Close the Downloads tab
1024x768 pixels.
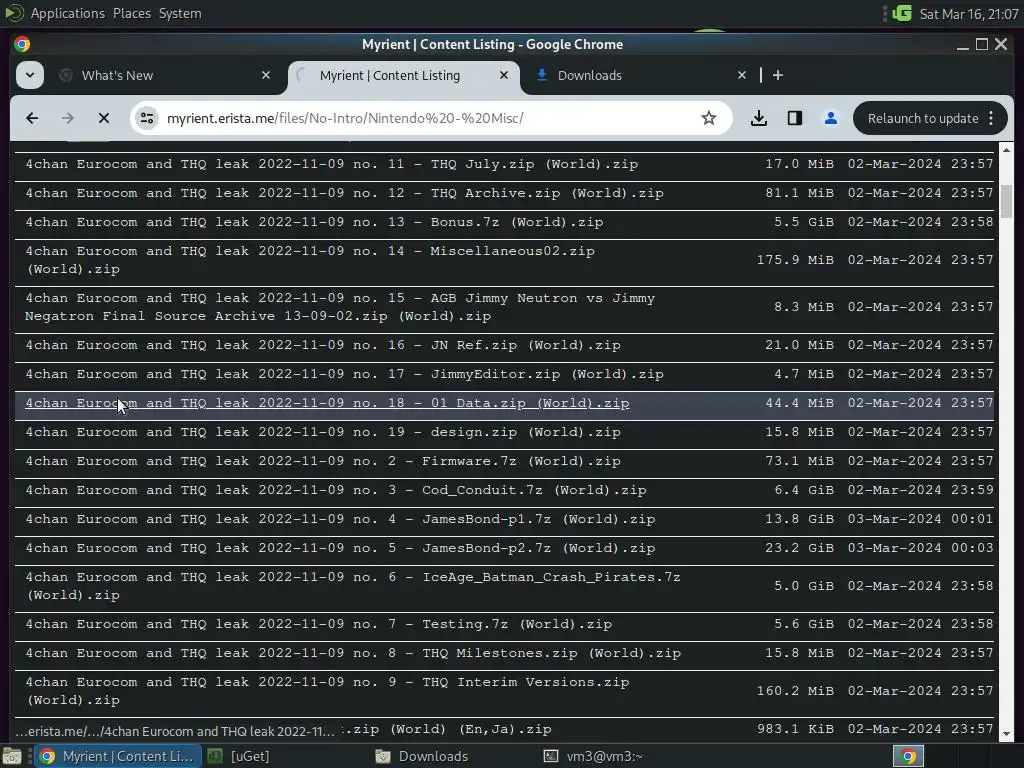pyautogui.click(x=742, y=75)
